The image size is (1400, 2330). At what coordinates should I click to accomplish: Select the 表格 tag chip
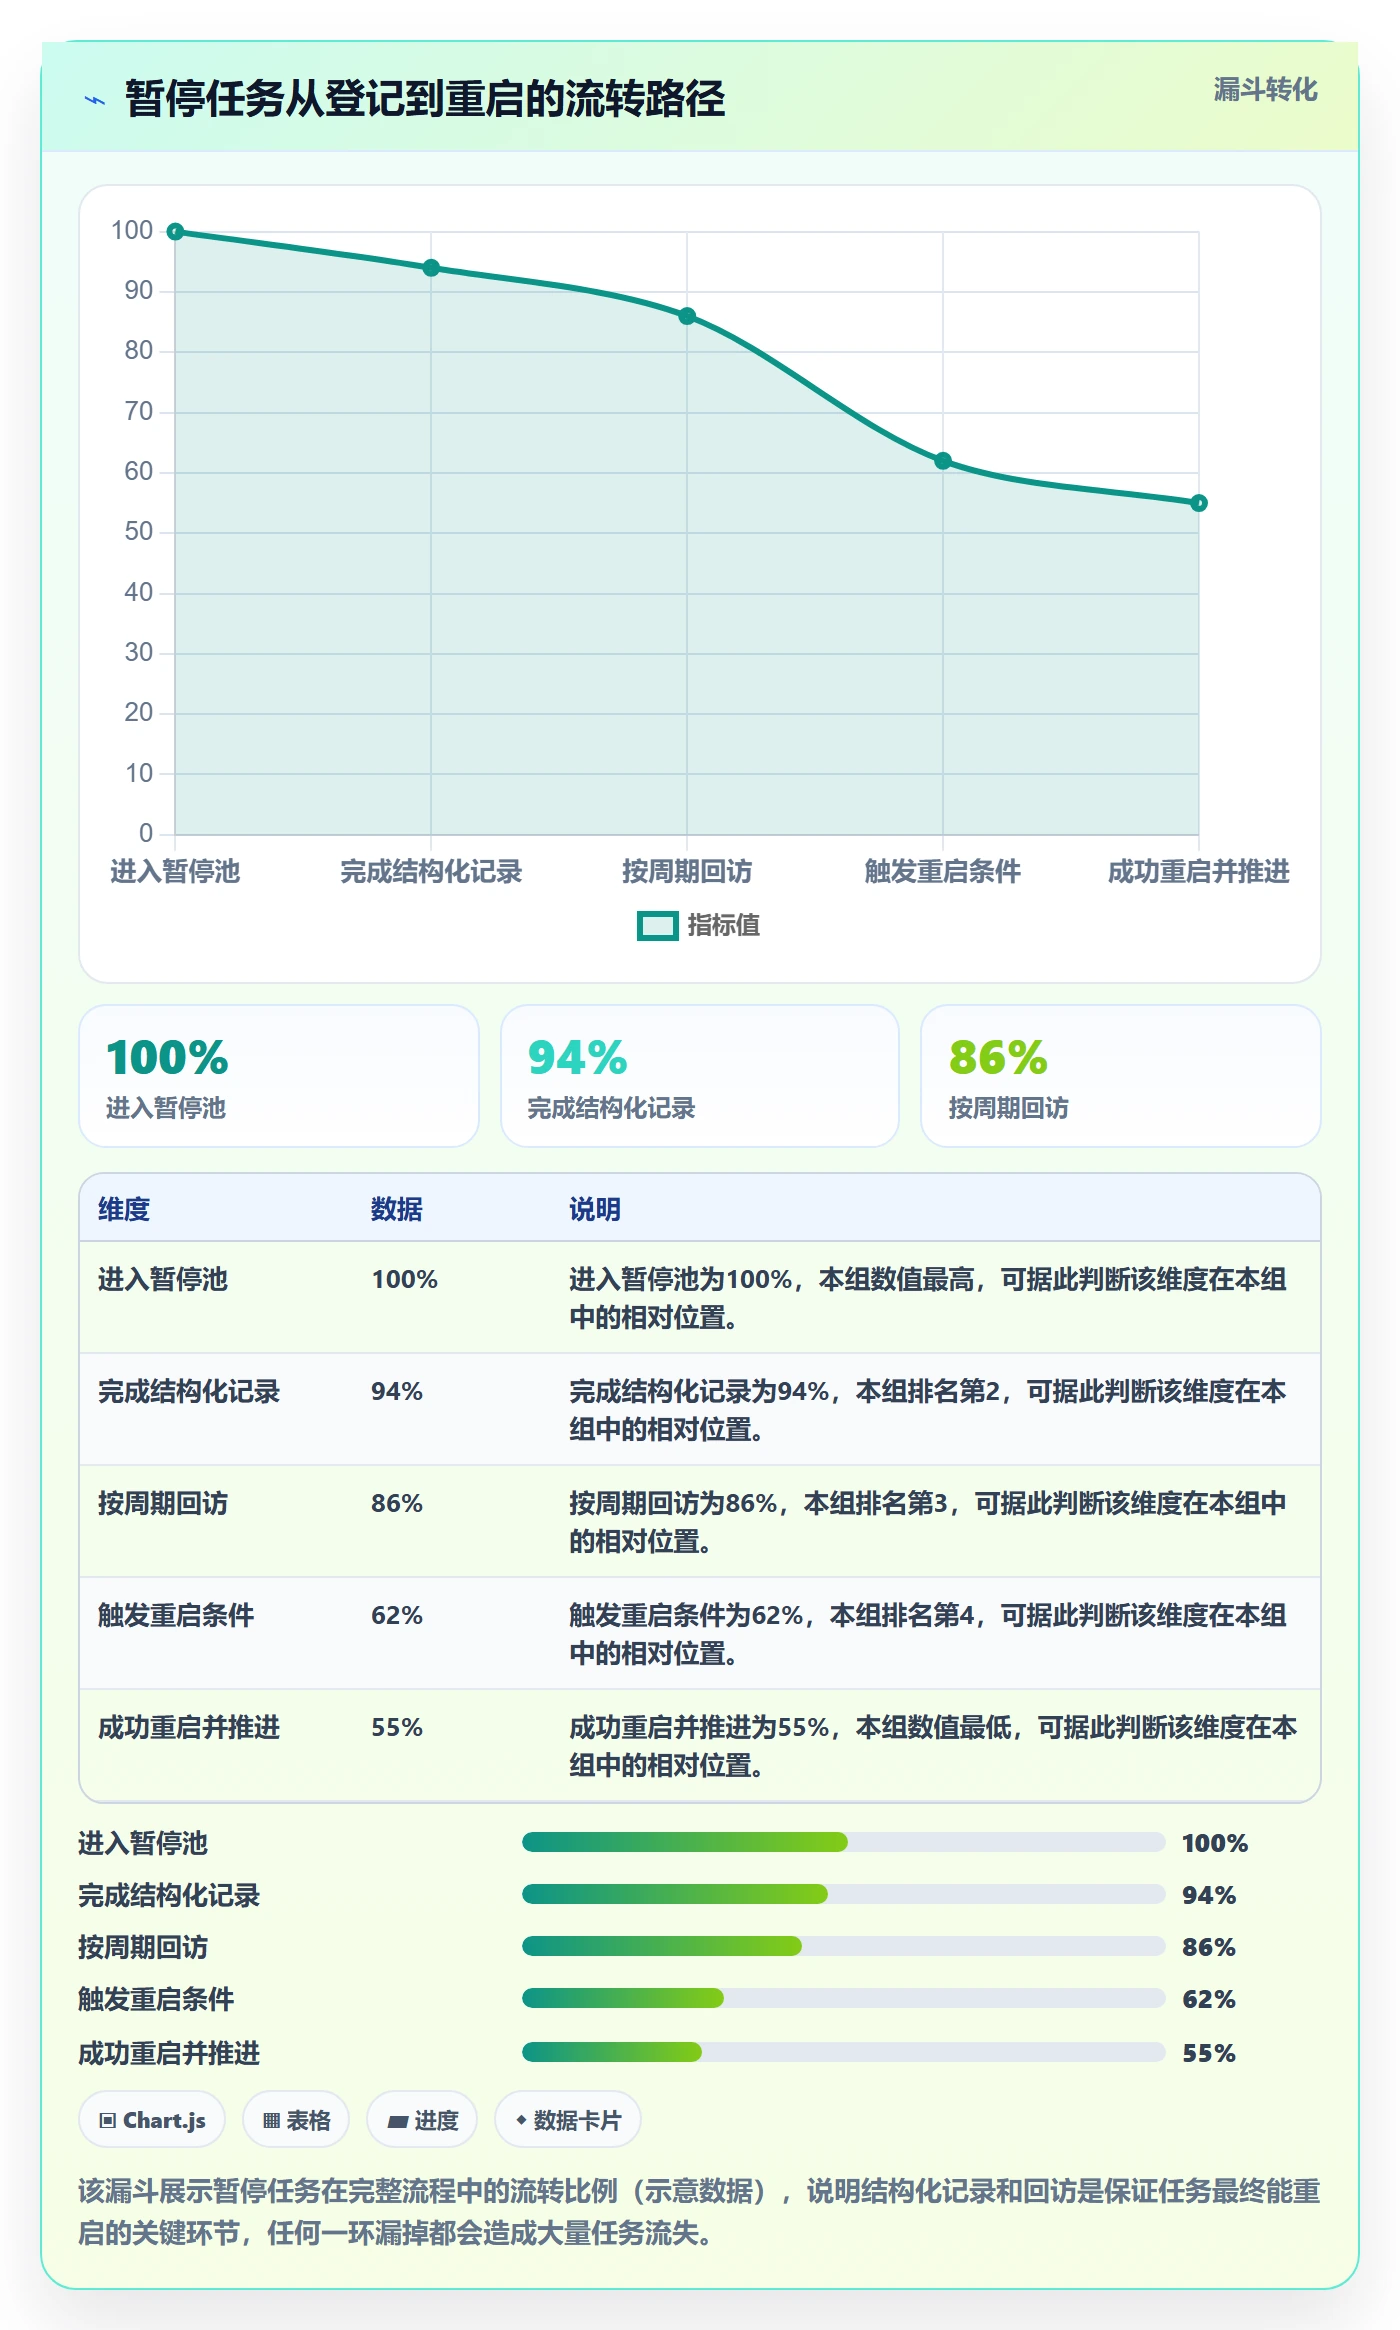tap(296, 2120)
